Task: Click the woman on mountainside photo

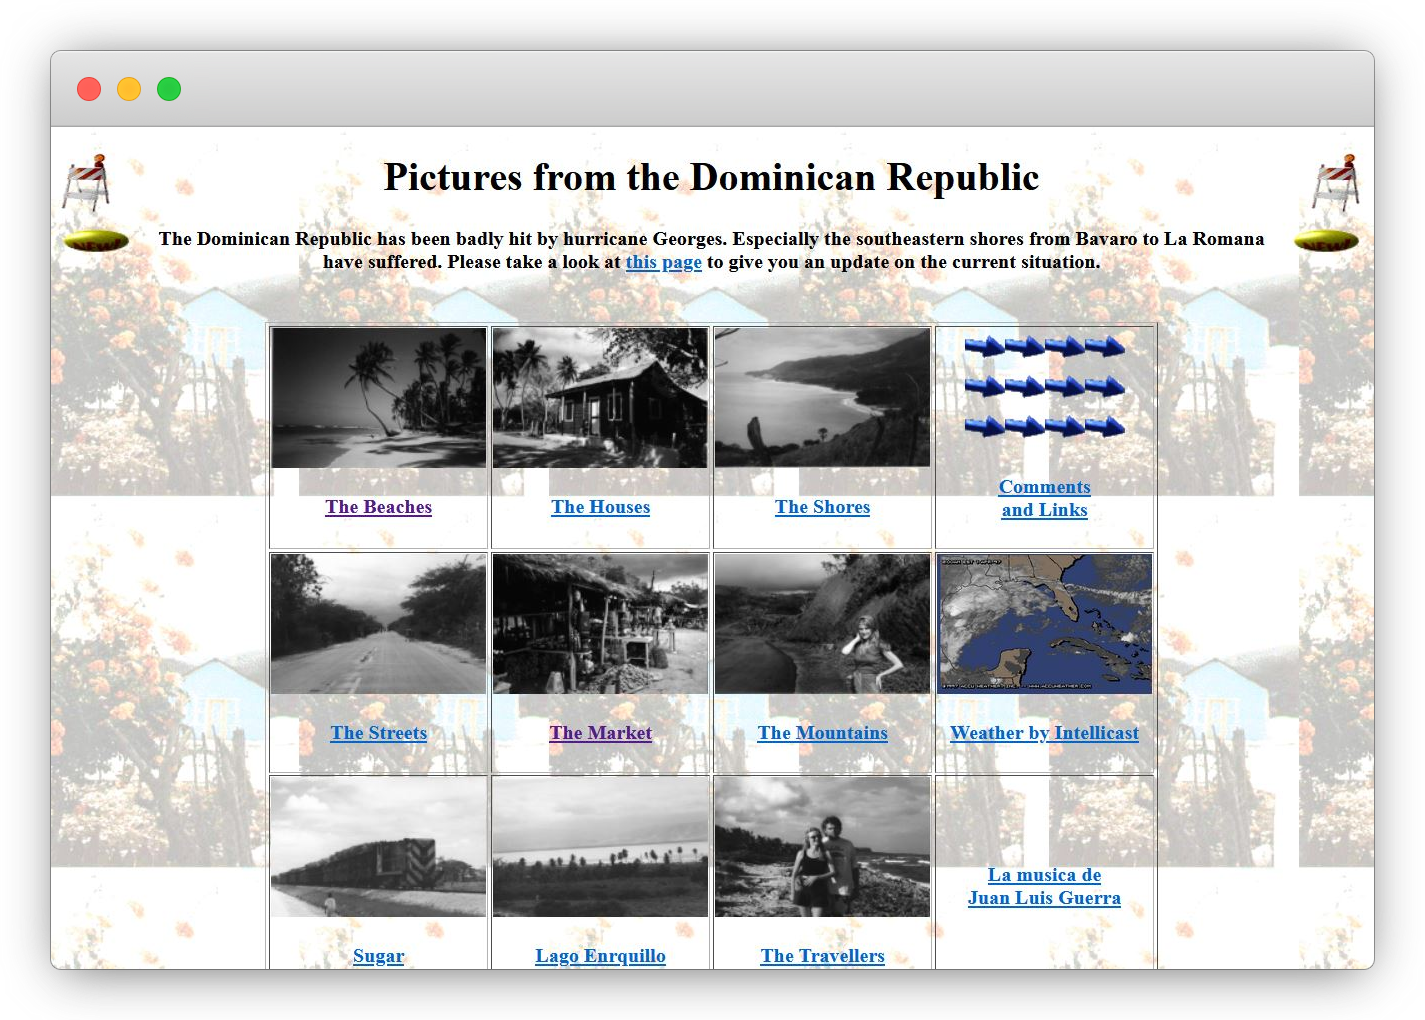Action: [823, 624]
